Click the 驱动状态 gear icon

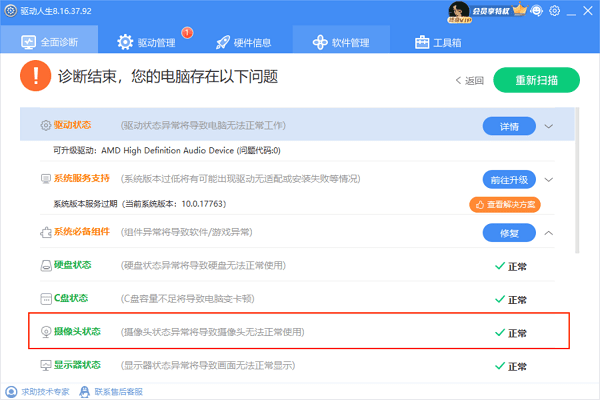point(46,125)
